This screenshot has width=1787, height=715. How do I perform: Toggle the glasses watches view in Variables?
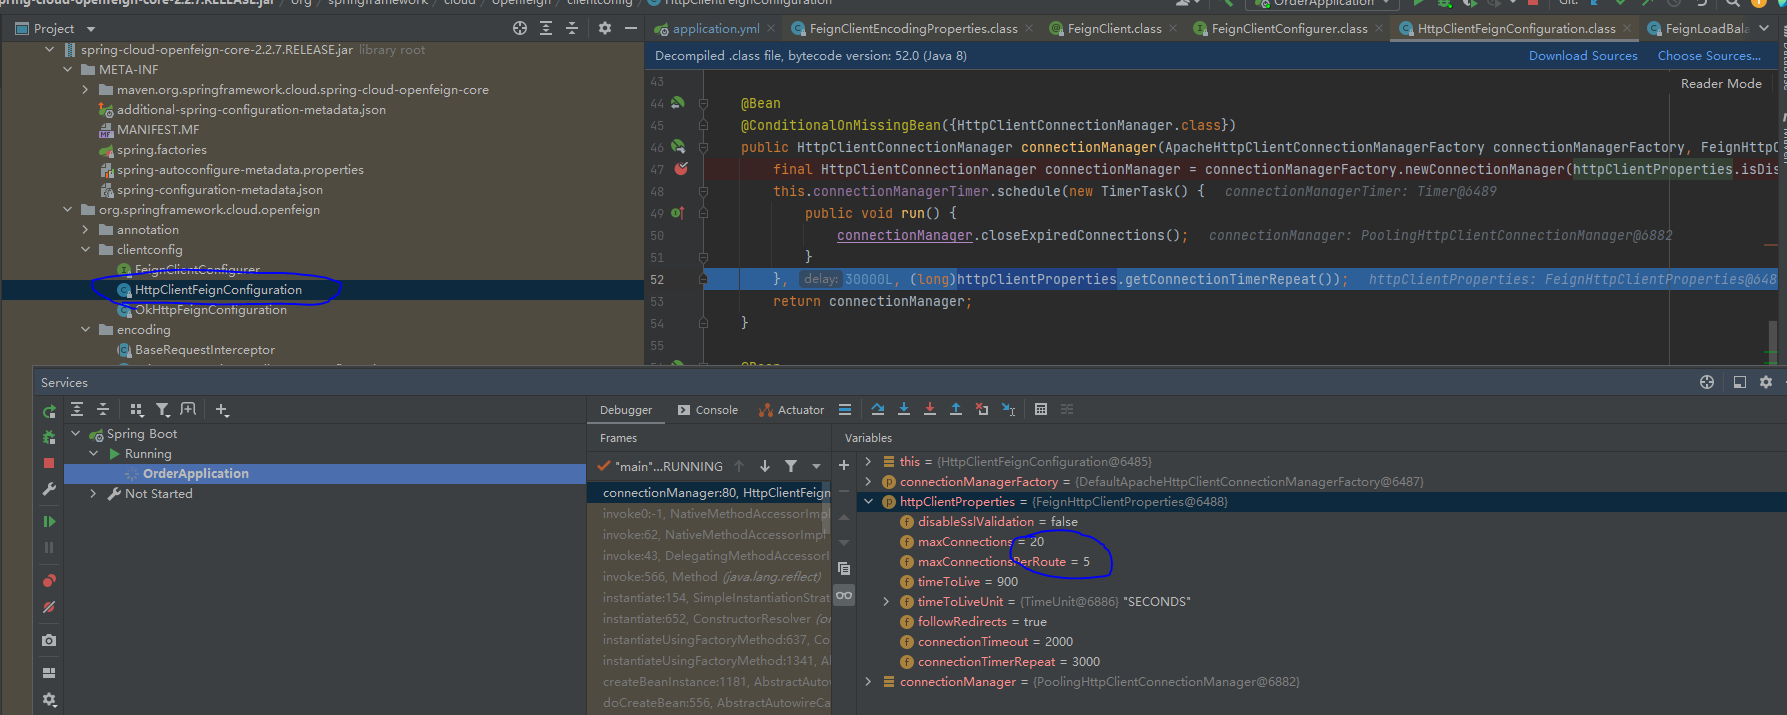(844, 595)
